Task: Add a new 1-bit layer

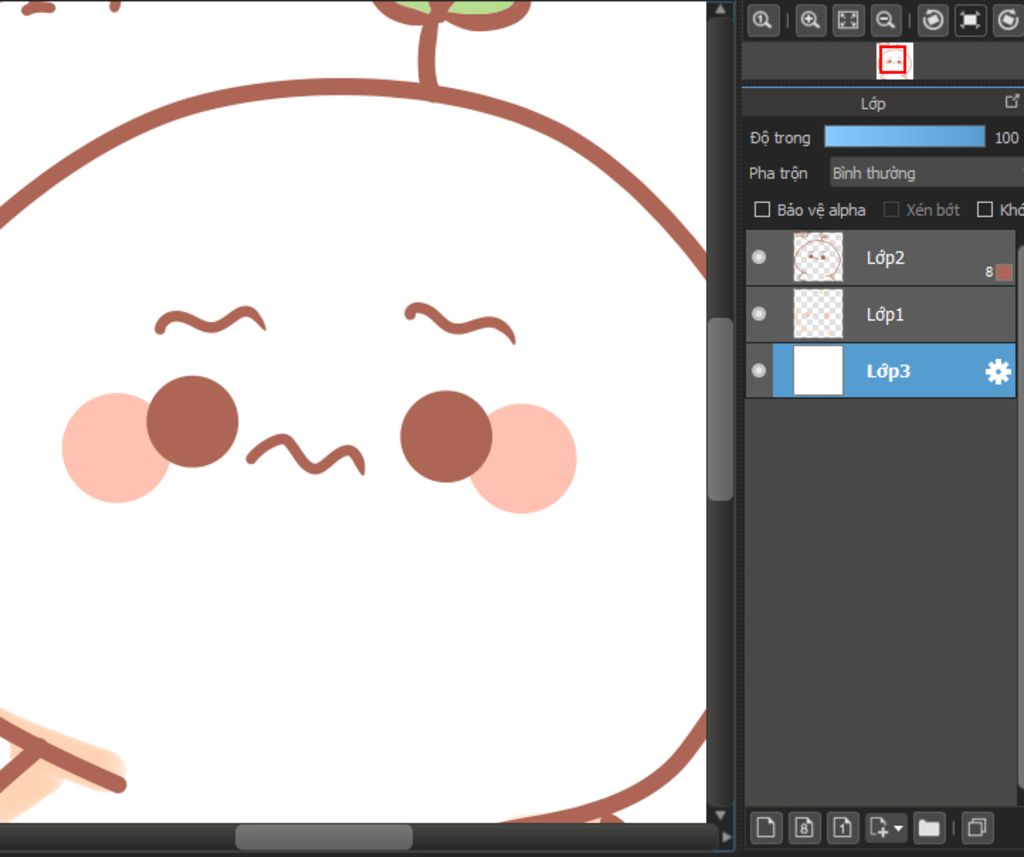Action: click(842, 828)
